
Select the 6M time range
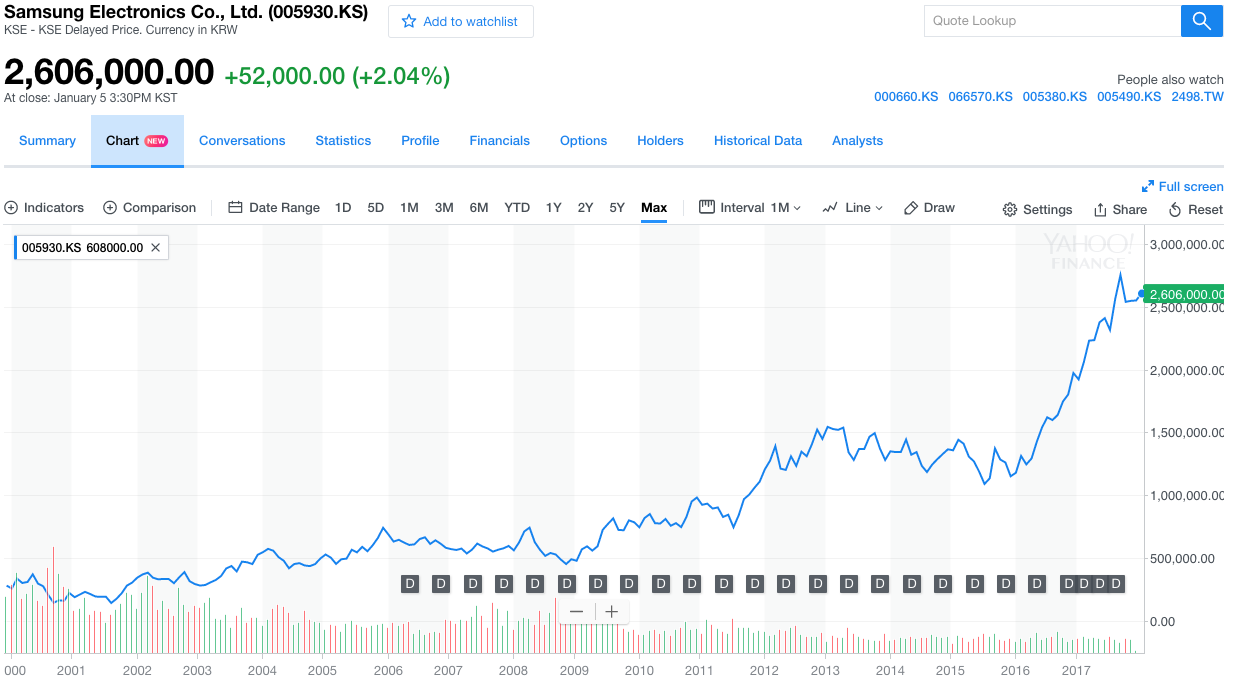point(479,208)
